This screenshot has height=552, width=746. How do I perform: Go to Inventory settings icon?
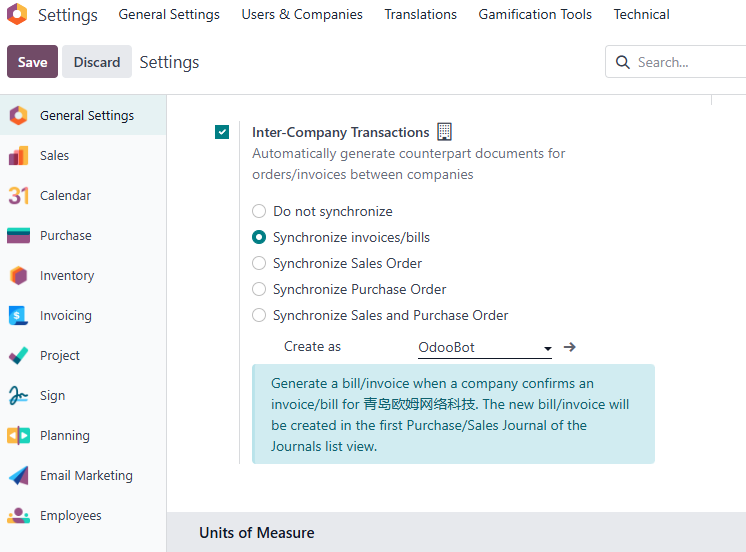[x=19, y=276]
